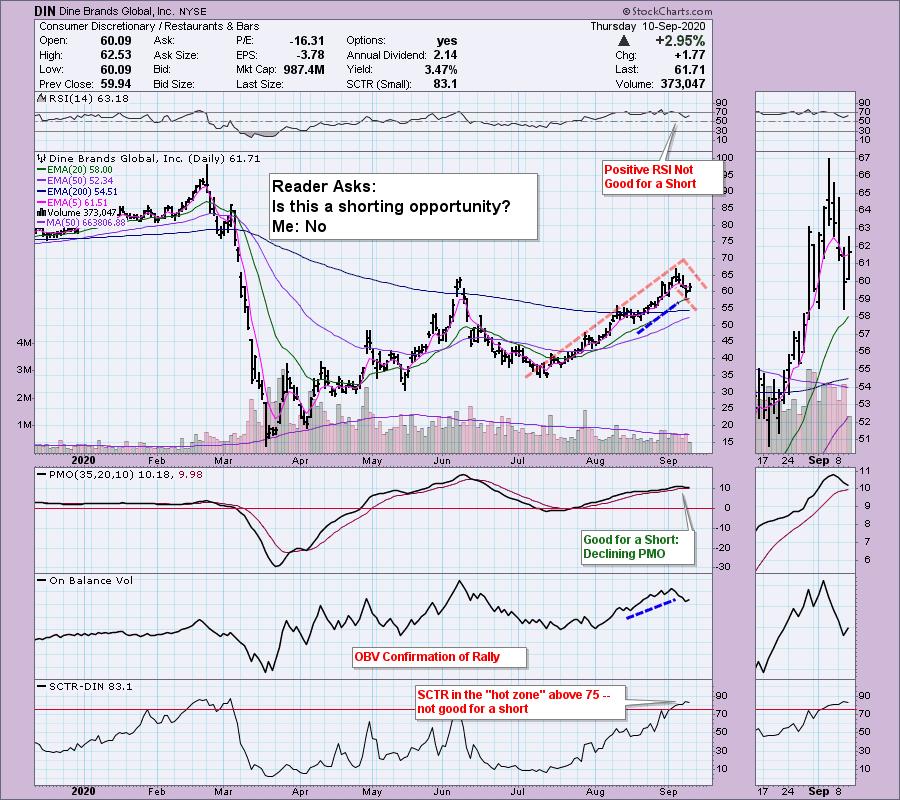Screen dimensions: 900x800
Task: Click the SCTR (Small) value "83.1" in quote table
Action: 446,84
